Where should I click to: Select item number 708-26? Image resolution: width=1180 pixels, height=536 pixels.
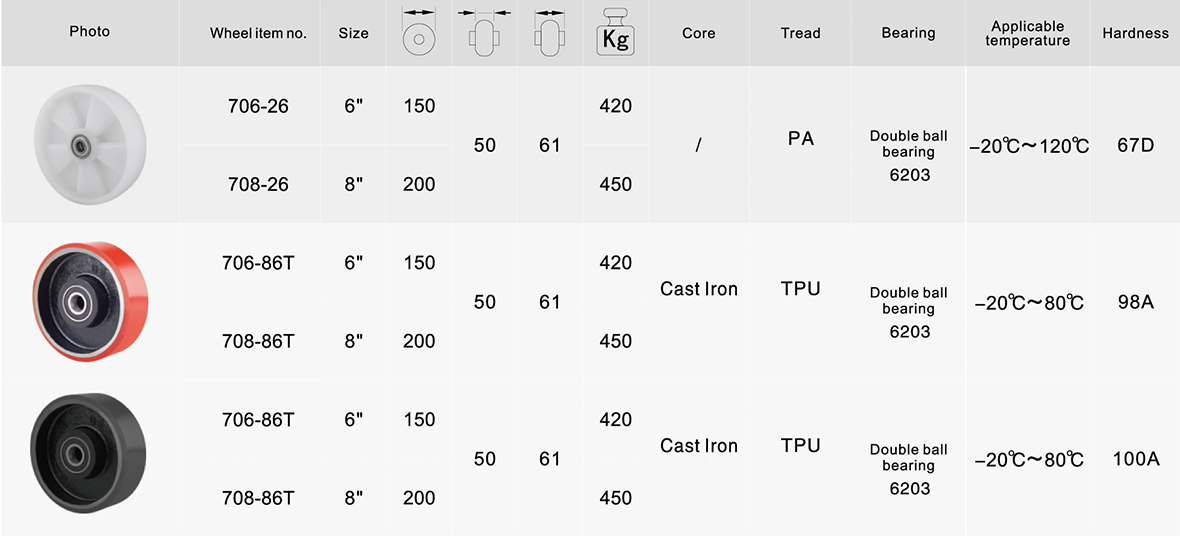click(x=258, y=184)
